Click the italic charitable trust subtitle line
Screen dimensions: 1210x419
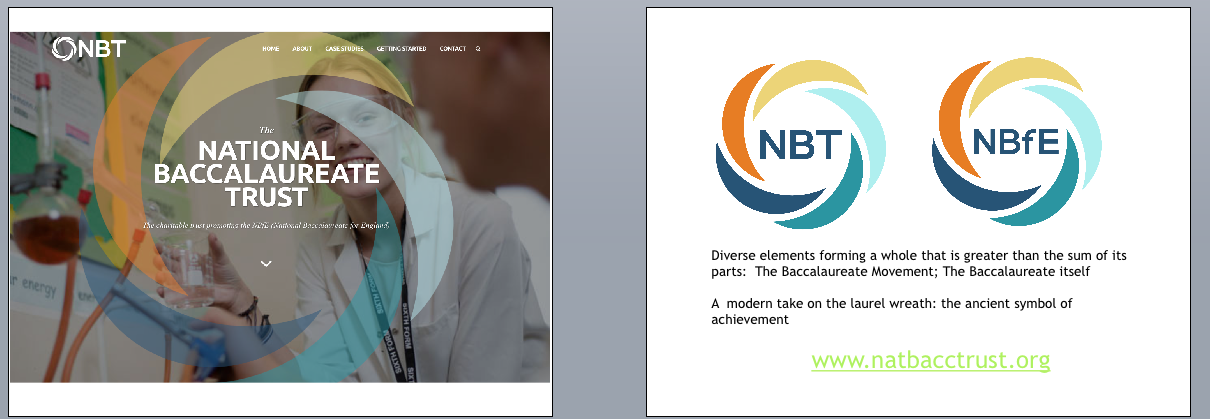pos(266,226)
